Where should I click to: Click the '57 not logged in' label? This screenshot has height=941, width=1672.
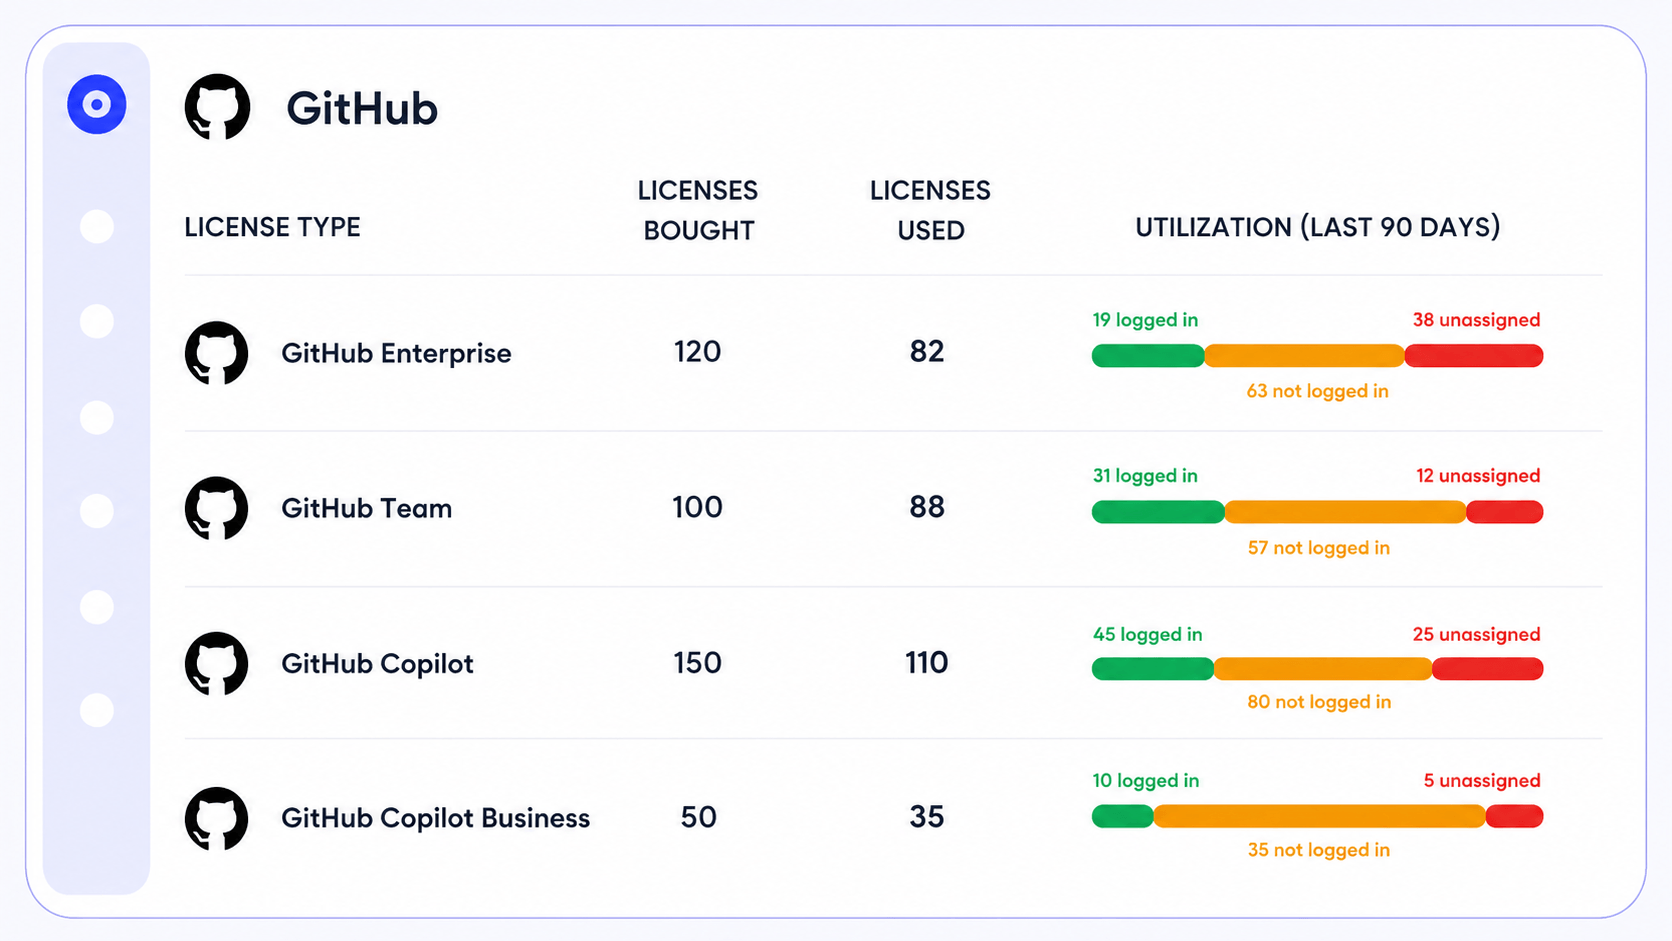coord(1318,547)
